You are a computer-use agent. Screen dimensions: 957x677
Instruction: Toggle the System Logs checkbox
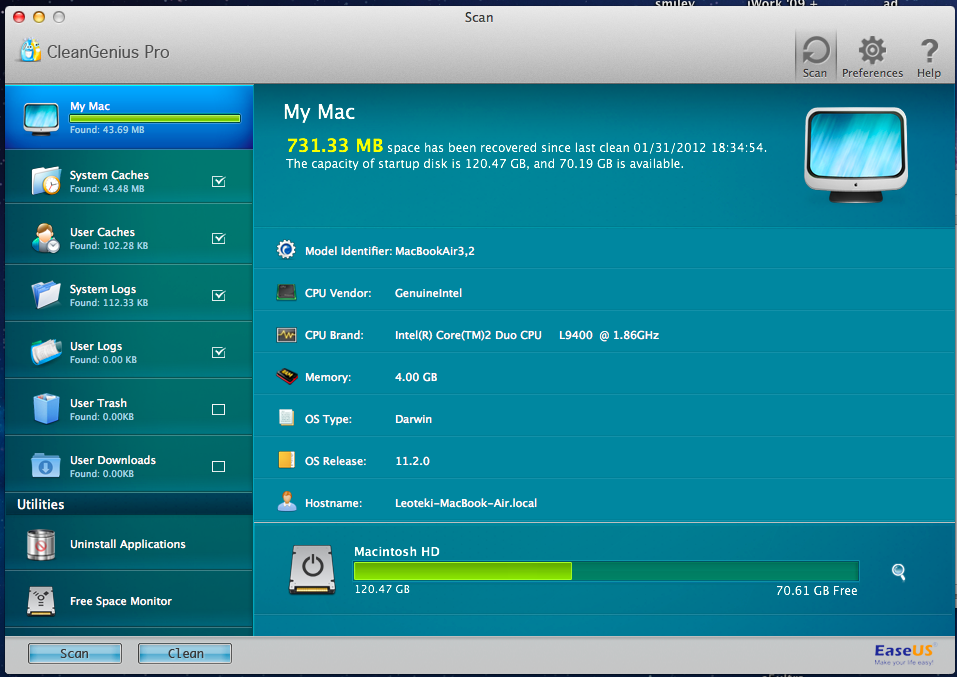pyautogui.click(x=219, y=295)
